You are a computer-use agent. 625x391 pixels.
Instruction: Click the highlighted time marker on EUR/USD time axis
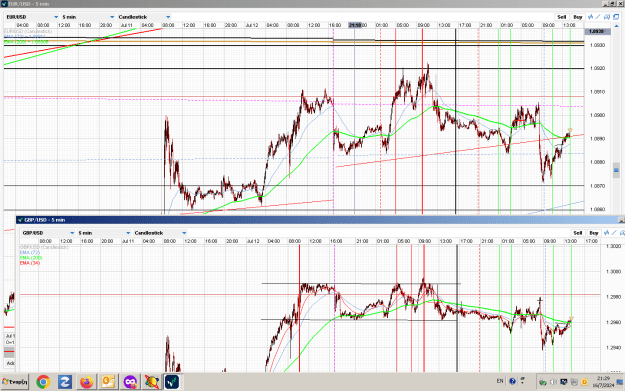pos(355,25)
